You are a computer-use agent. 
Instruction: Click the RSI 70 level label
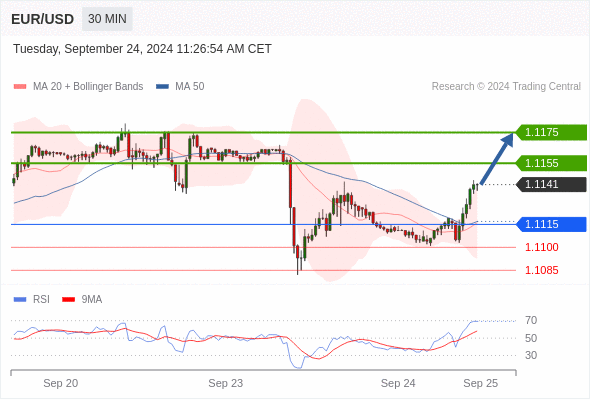[531, 321]
